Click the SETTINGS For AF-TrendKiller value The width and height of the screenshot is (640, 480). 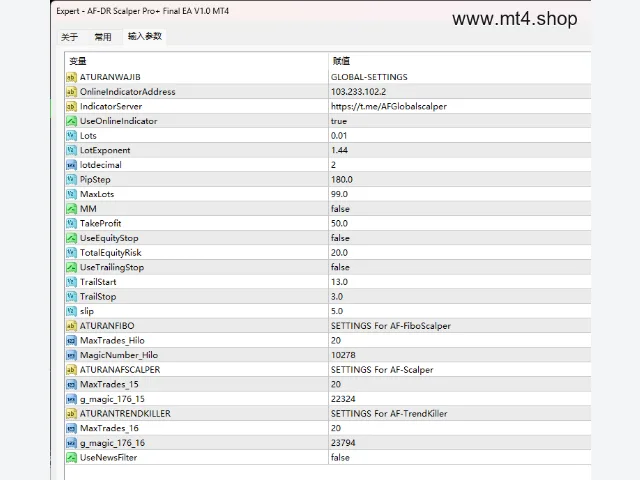pos(389,413)
